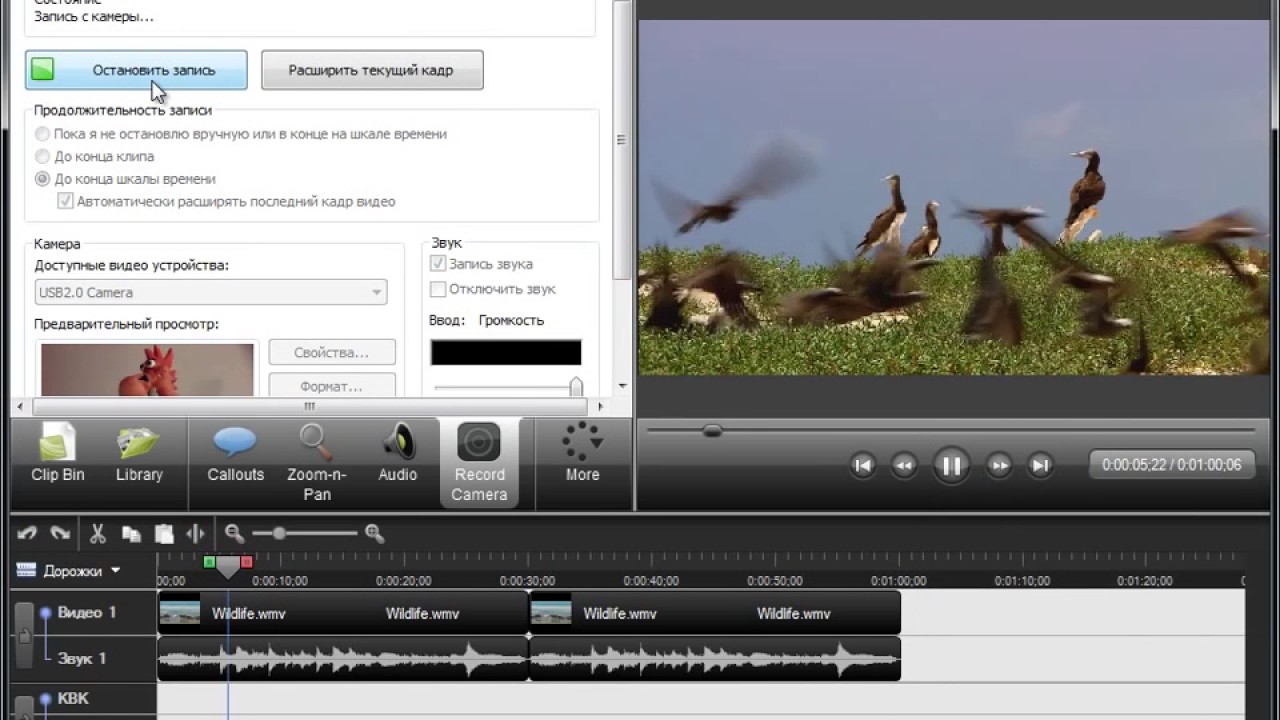Open the USB2.0 Camera device dropdown
Screen dimensions: 1280x720
pyautogui.click(x=211, y=292)
